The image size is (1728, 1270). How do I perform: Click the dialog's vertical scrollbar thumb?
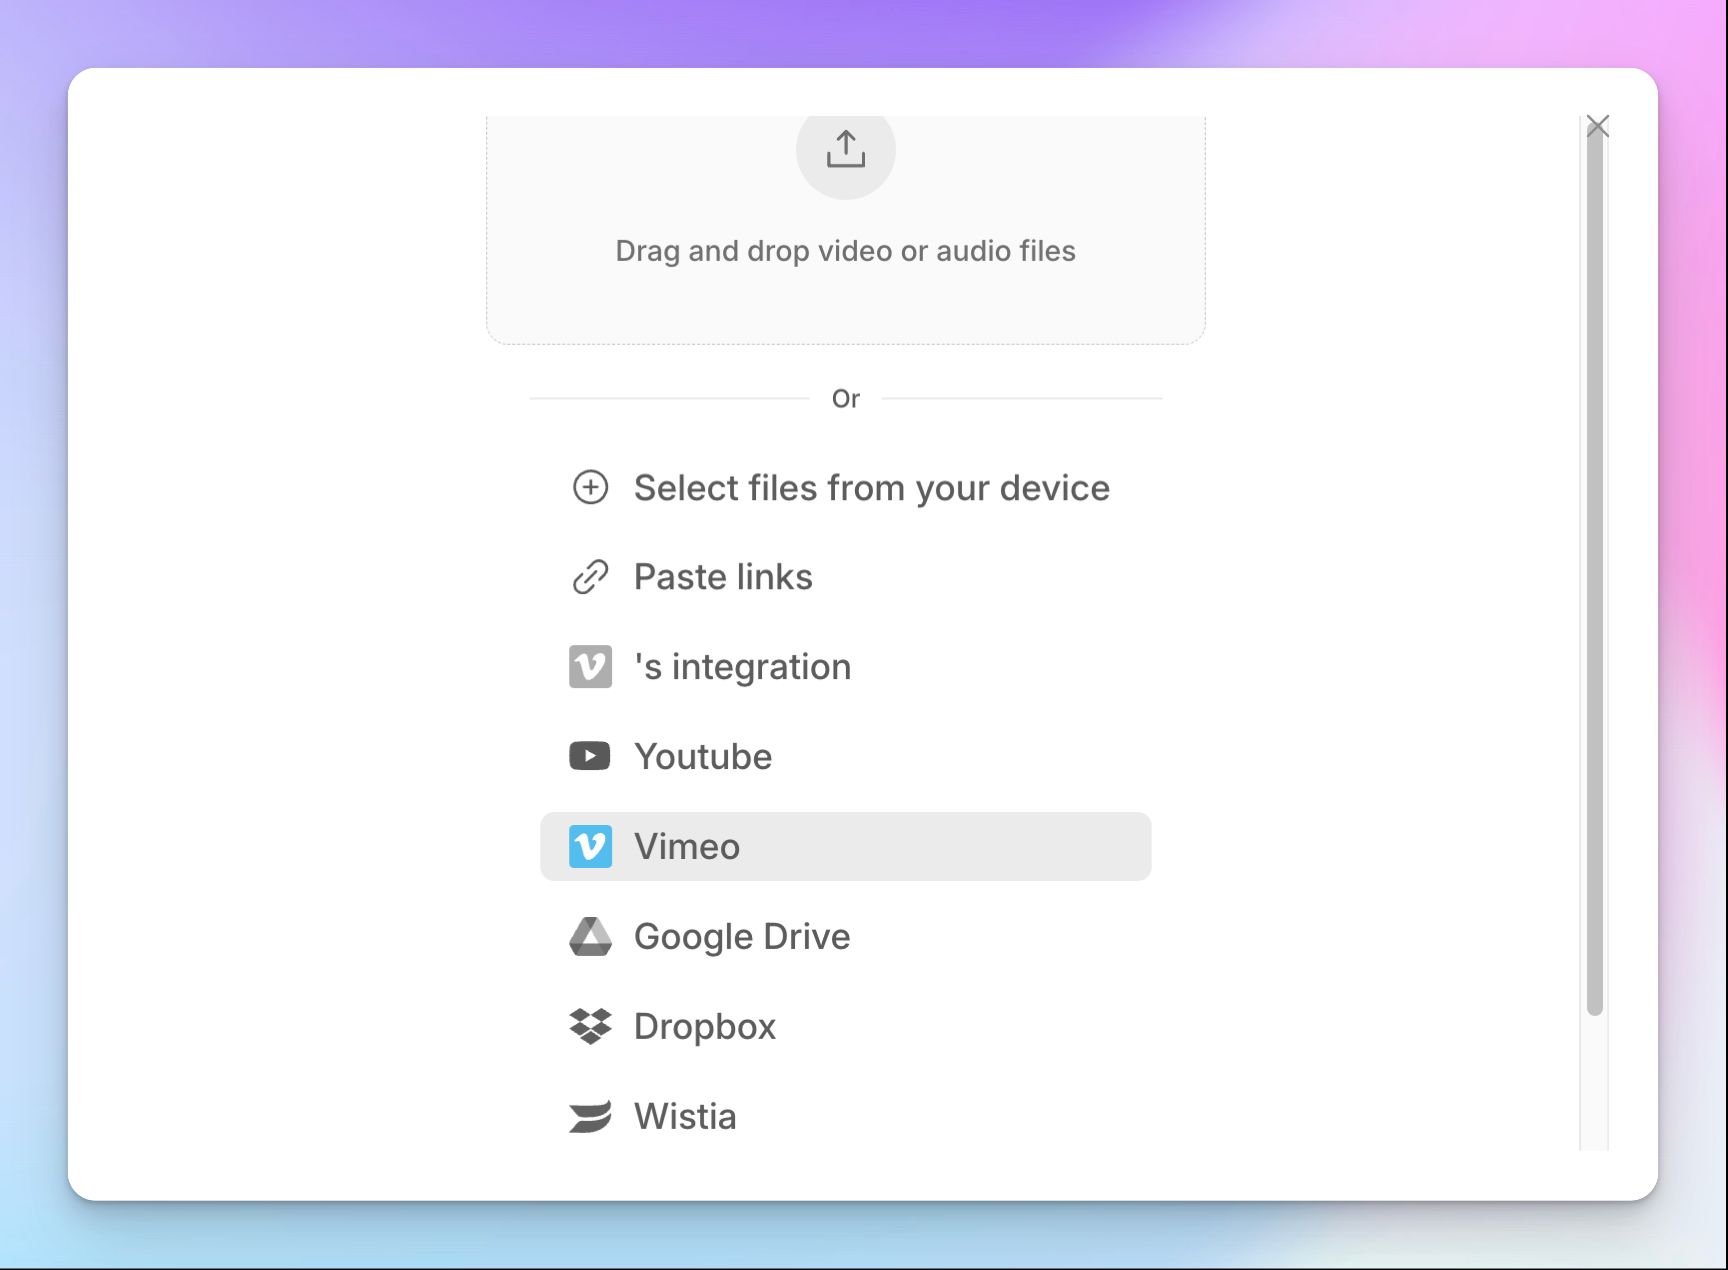1595,570
